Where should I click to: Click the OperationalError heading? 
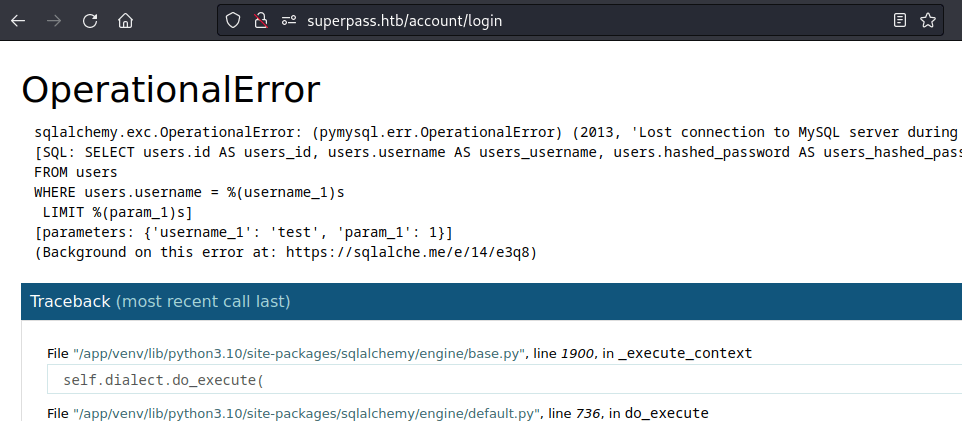[171, 90]
